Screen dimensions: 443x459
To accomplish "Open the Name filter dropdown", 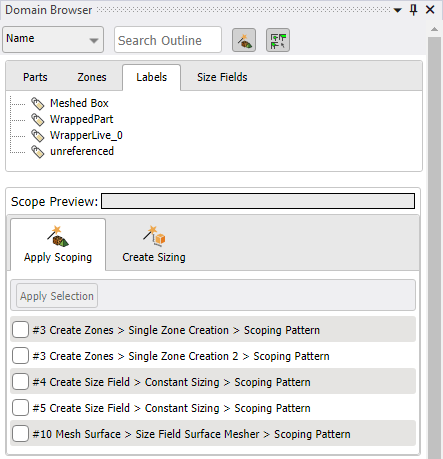I will [x=53, y=40].
